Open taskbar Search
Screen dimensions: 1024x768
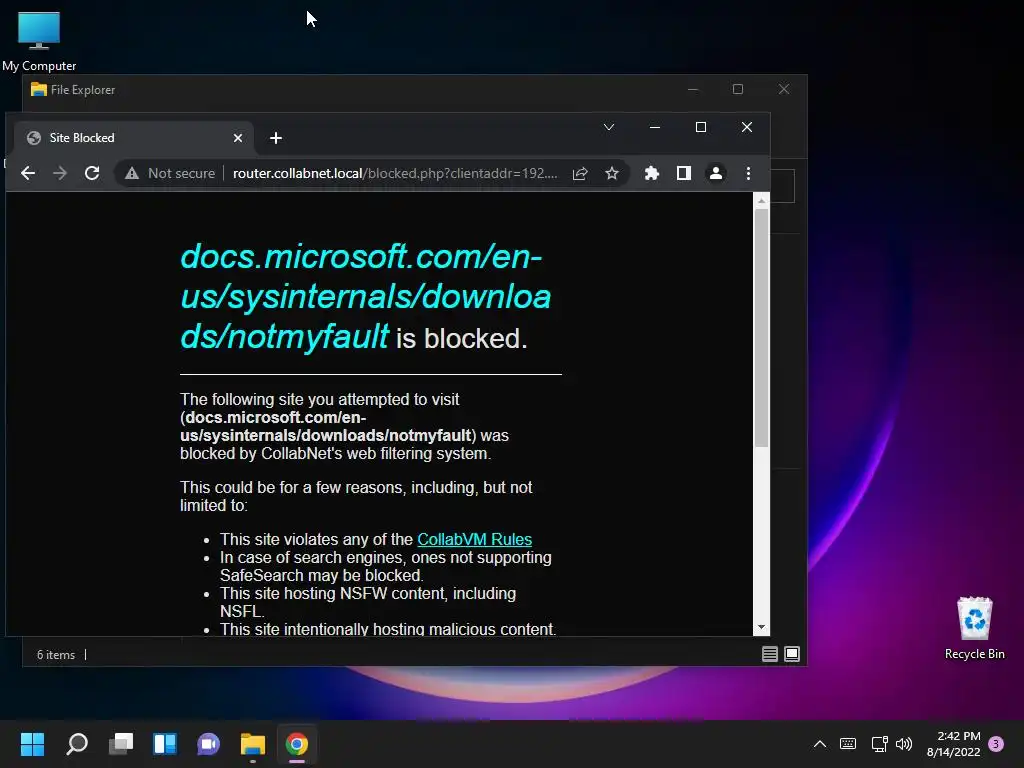(77, 744)
